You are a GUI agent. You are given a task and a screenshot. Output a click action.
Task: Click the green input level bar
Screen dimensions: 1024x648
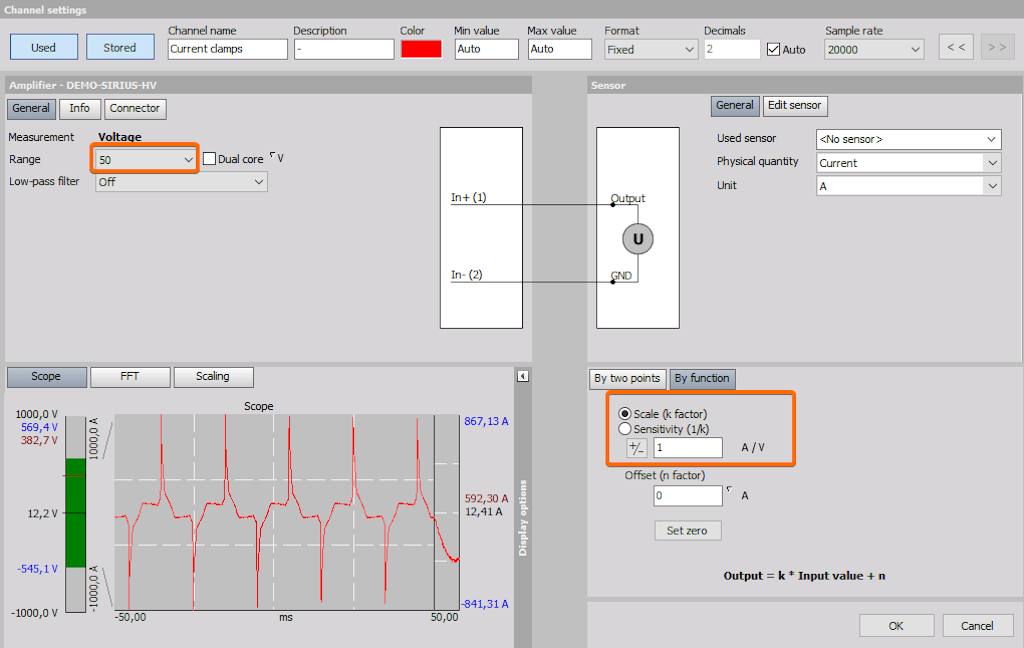coord(75,513)
